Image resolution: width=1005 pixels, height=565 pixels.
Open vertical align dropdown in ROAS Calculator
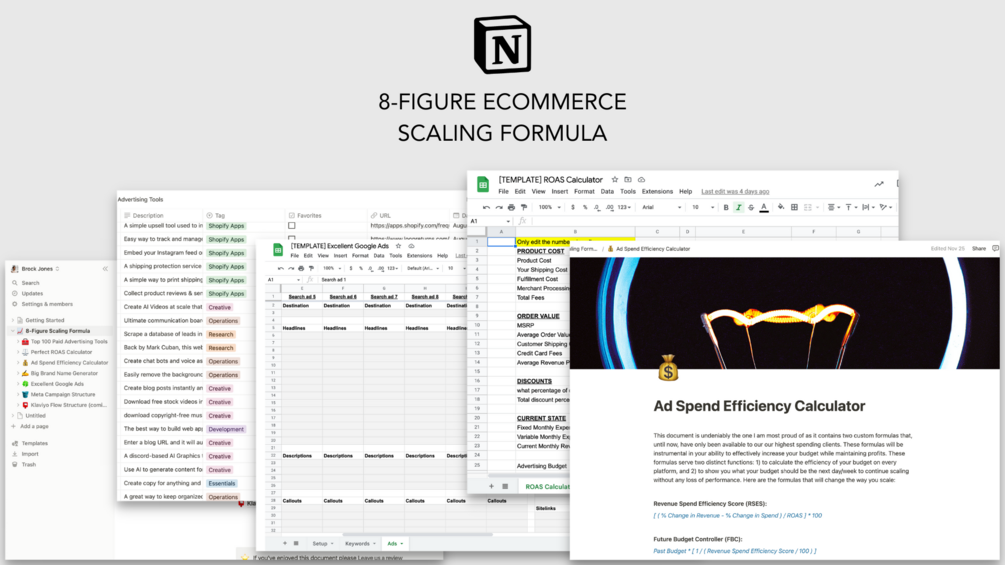pyautogui.click(x=851, y=208)
